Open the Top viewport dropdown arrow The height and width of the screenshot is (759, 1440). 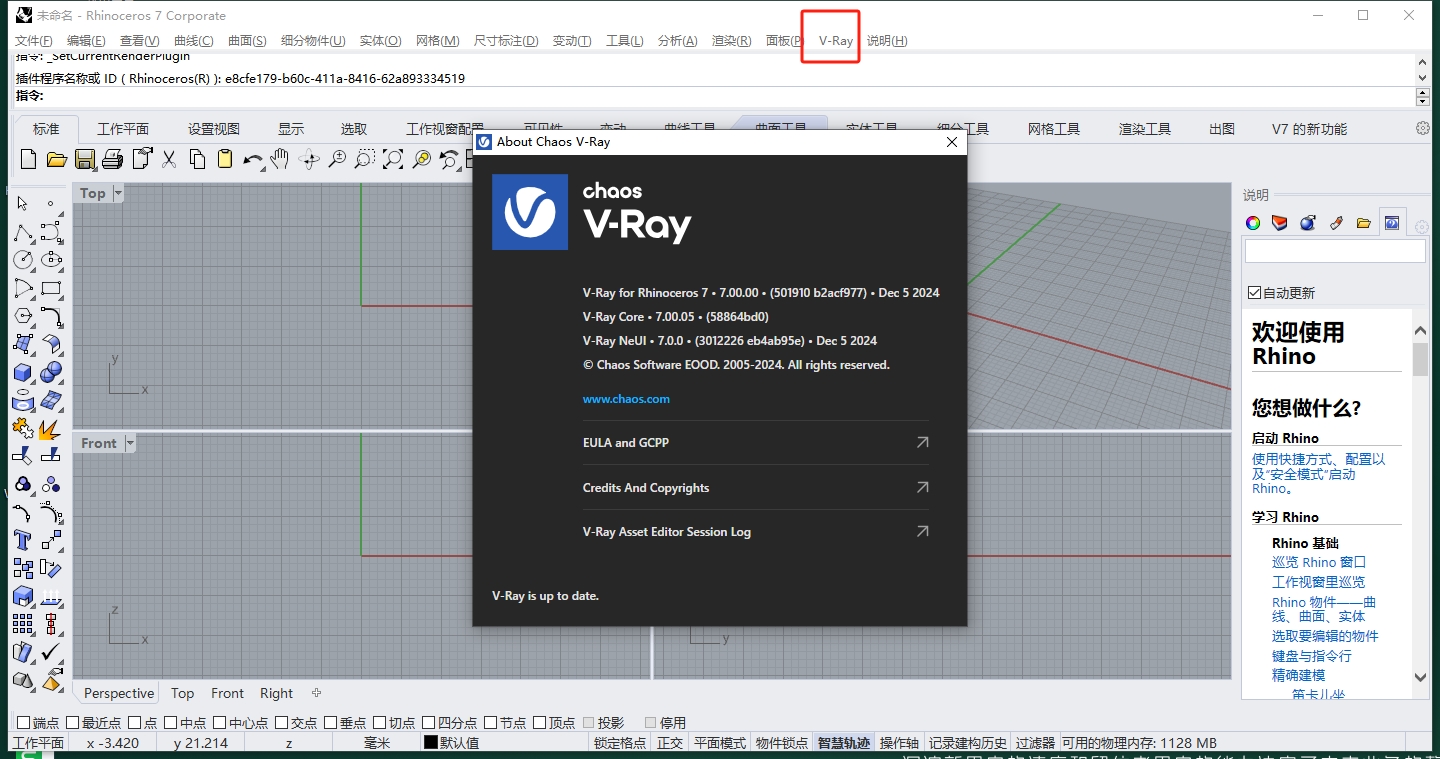click(x=118, y=193)
